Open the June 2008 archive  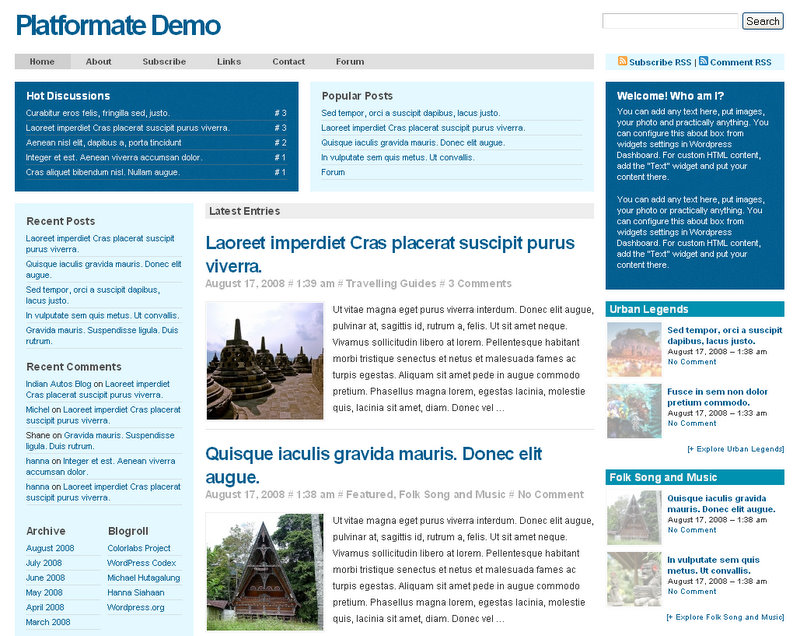[x=45, y=578]
